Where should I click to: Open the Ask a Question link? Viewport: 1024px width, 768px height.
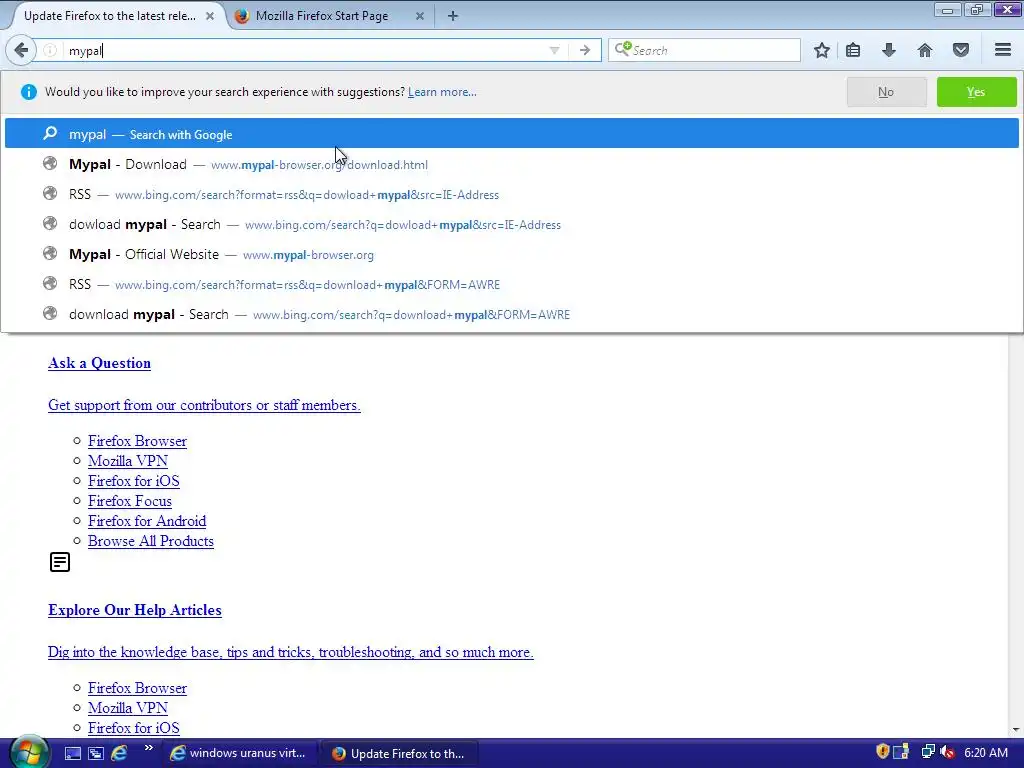click(99, 363)
